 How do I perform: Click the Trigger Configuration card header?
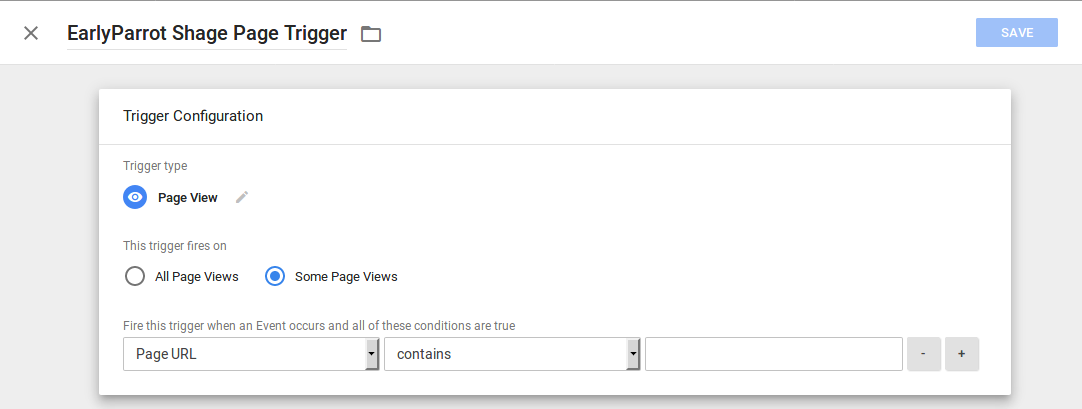coord(555,117)
